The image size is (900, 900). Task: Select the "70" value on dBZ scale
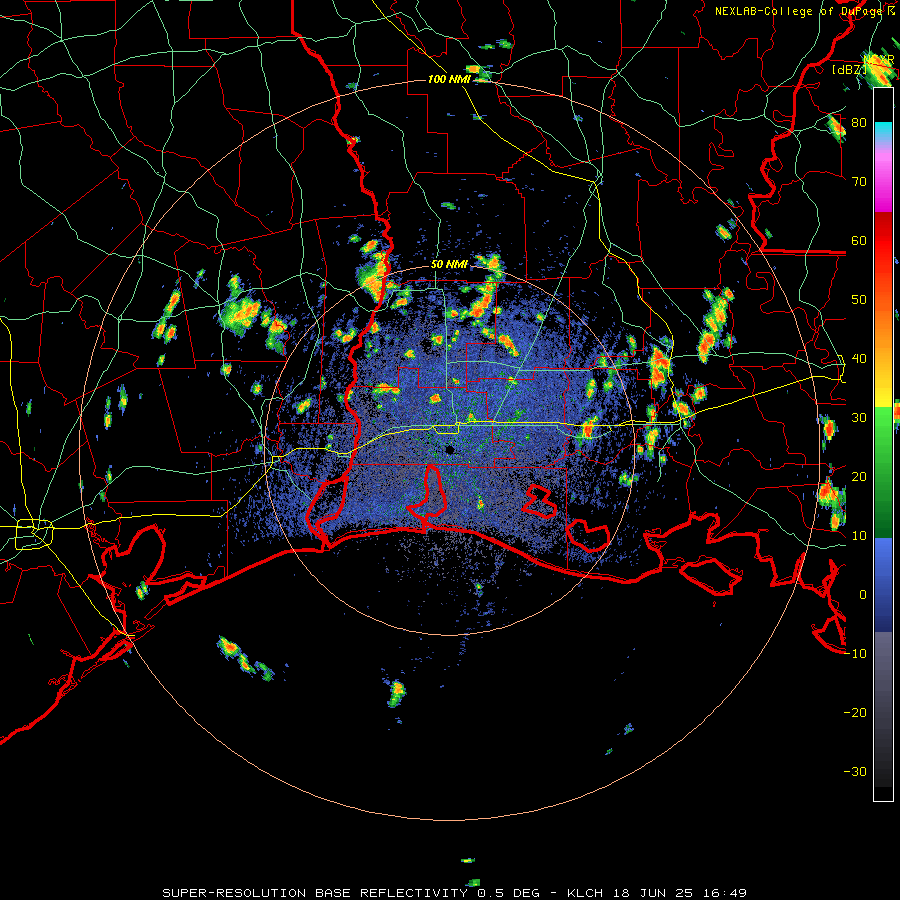859,181
